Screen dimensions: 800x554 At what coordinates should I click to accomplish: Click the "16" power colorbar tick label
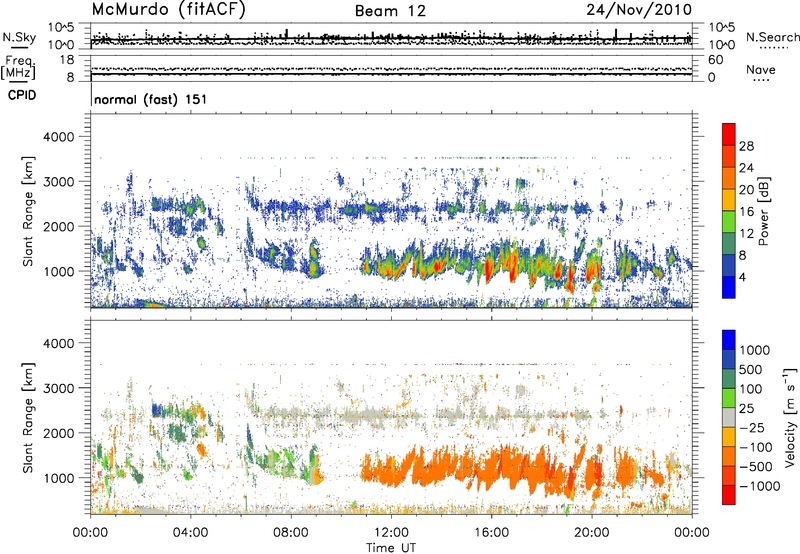(746, 212)
